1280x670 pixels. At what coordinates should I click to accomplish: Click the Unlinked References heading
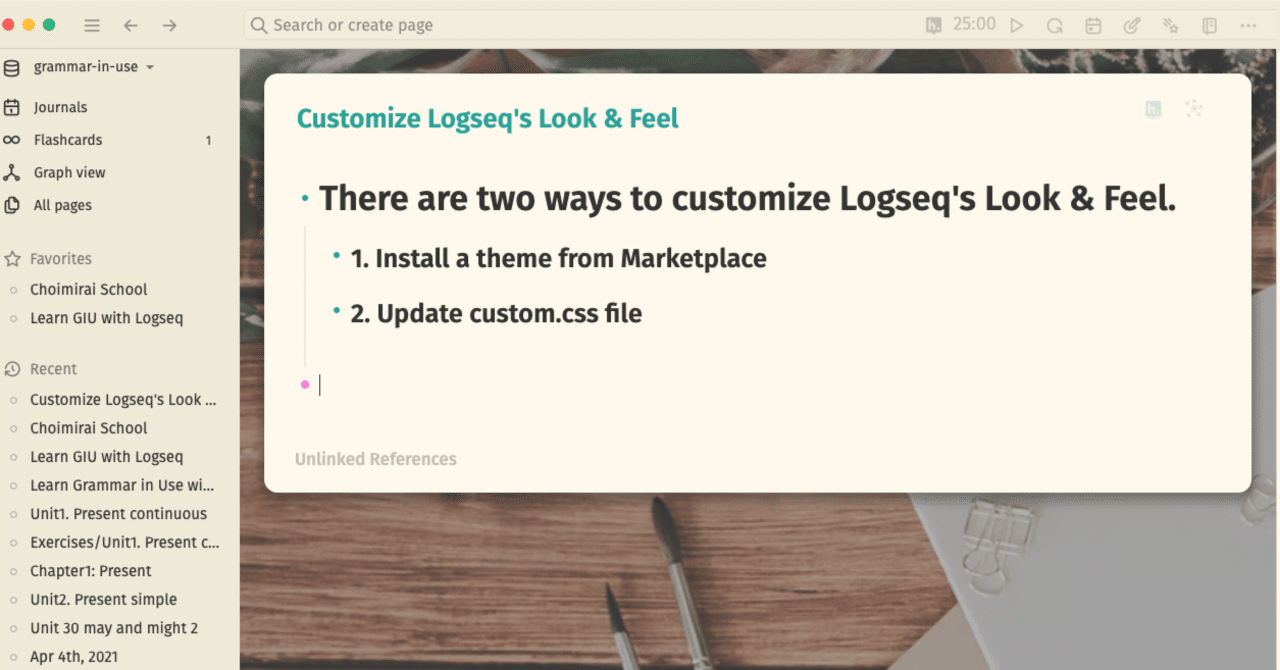(x=375, y=459)
